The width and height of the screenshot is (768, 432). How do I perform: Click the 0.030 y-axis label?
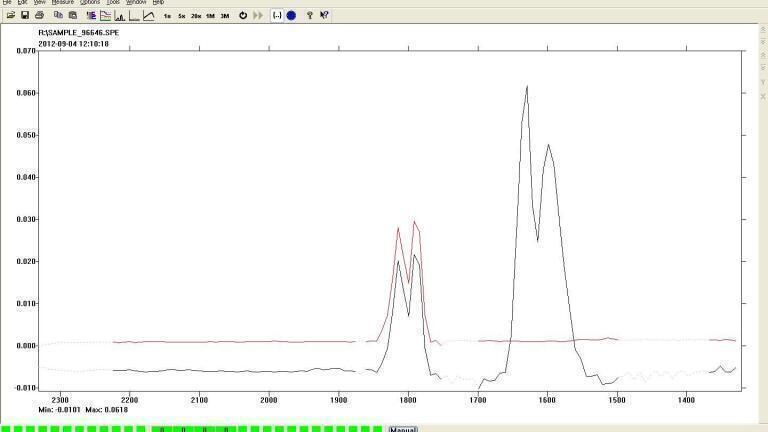click(26, 219)
